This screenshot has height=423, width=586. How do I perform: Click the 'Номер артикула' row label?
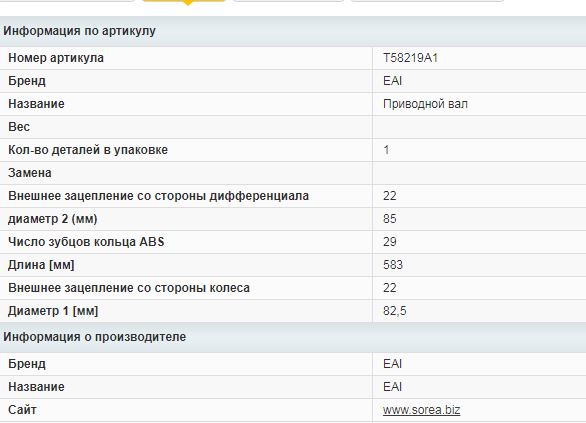(56, 58)
